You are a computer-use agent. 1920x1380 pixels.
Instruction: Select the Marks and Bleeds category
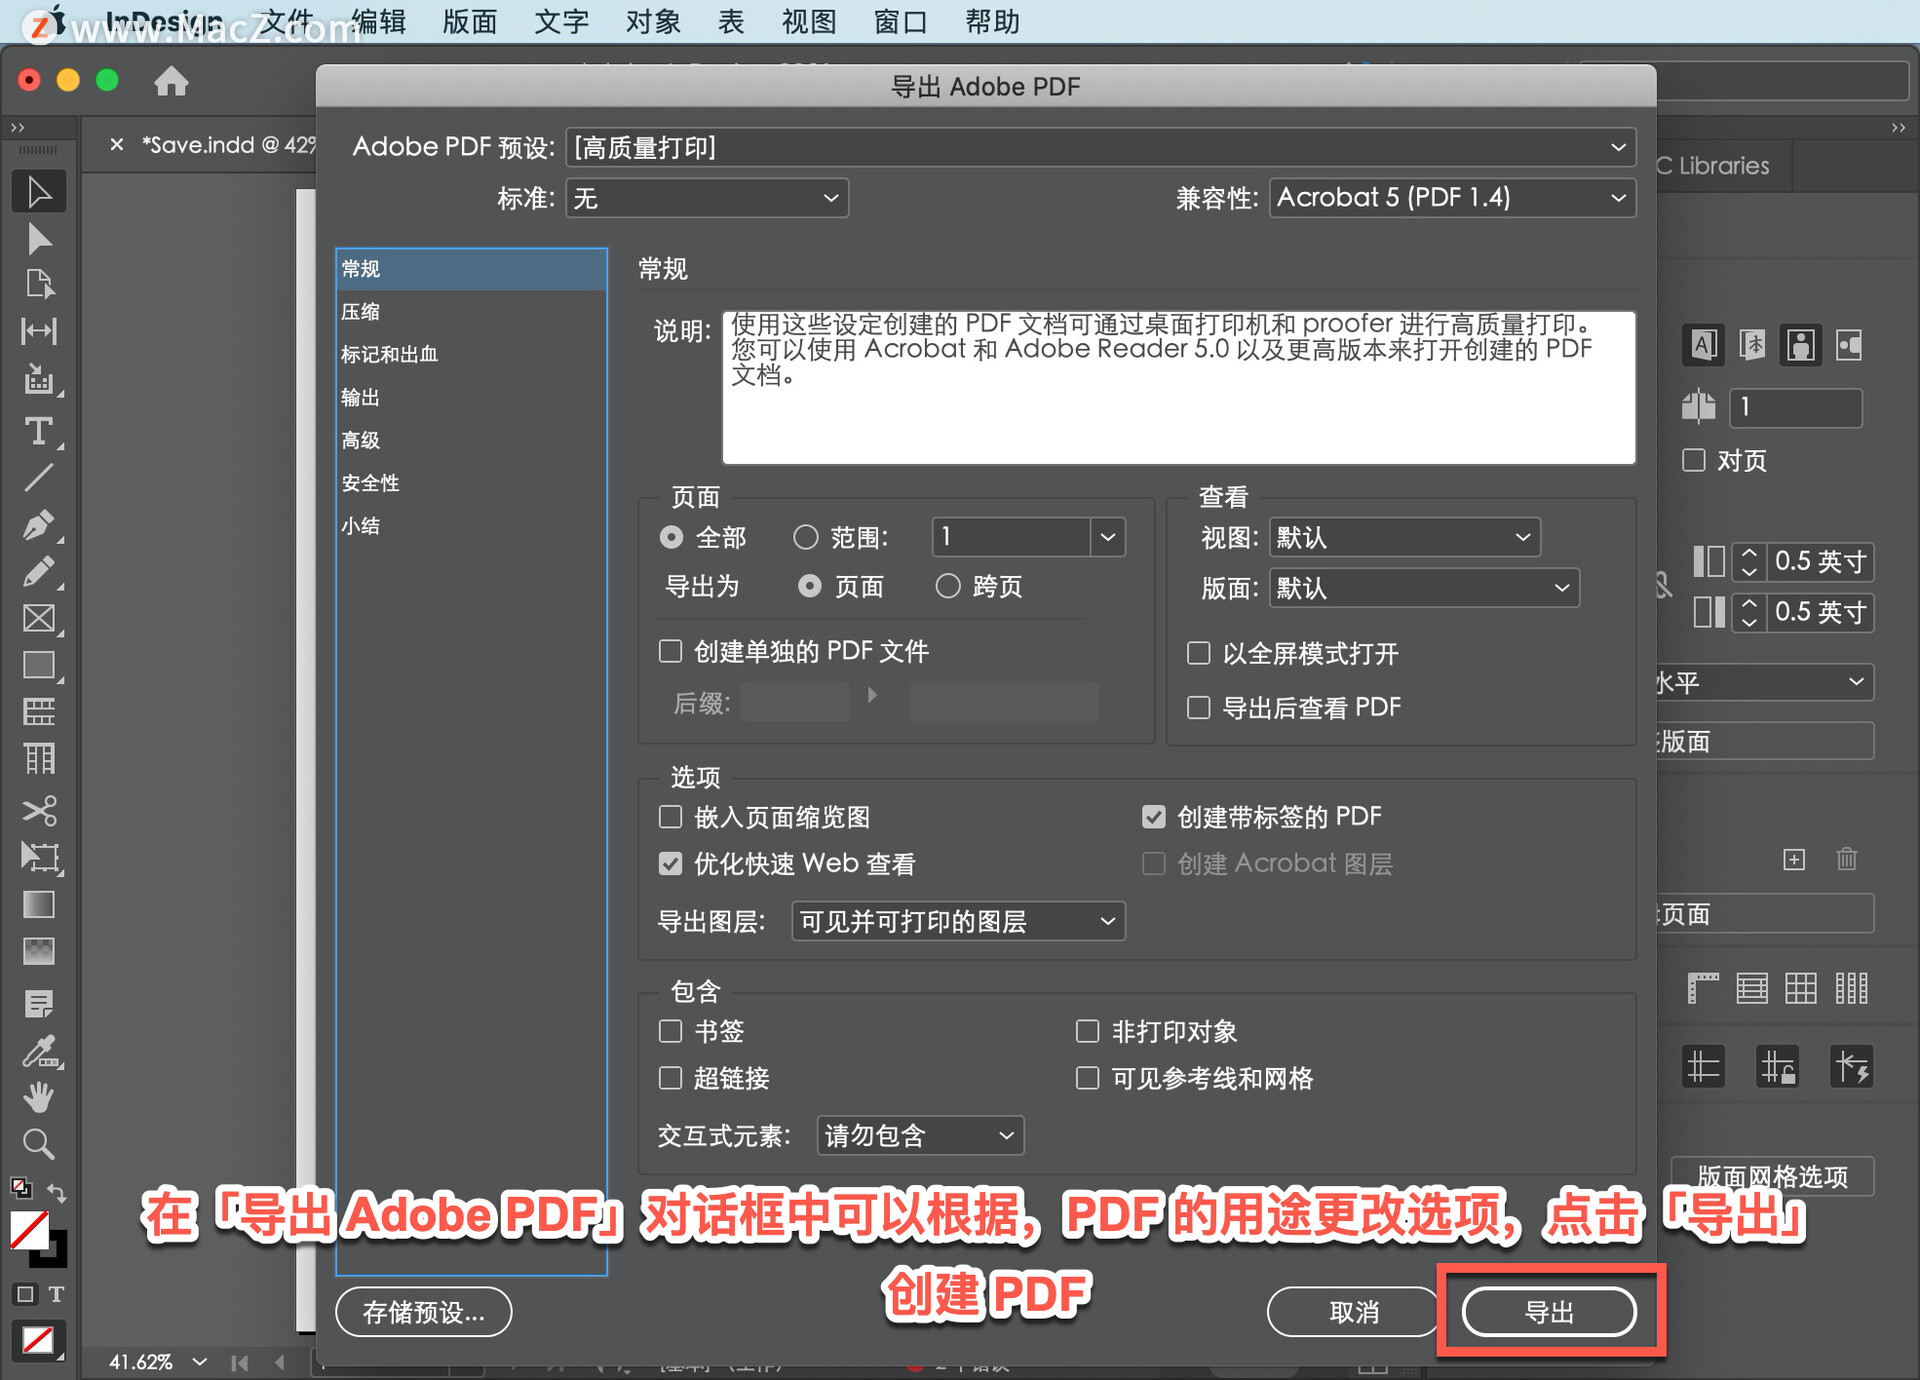click(x=471, y=355)
